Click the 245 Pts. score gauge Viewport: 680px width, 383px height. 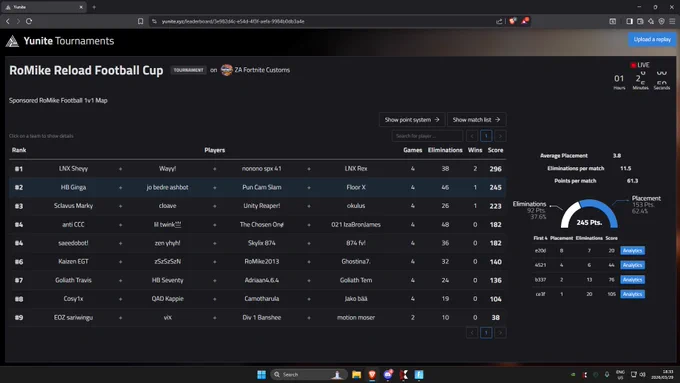tap(589, 214)
